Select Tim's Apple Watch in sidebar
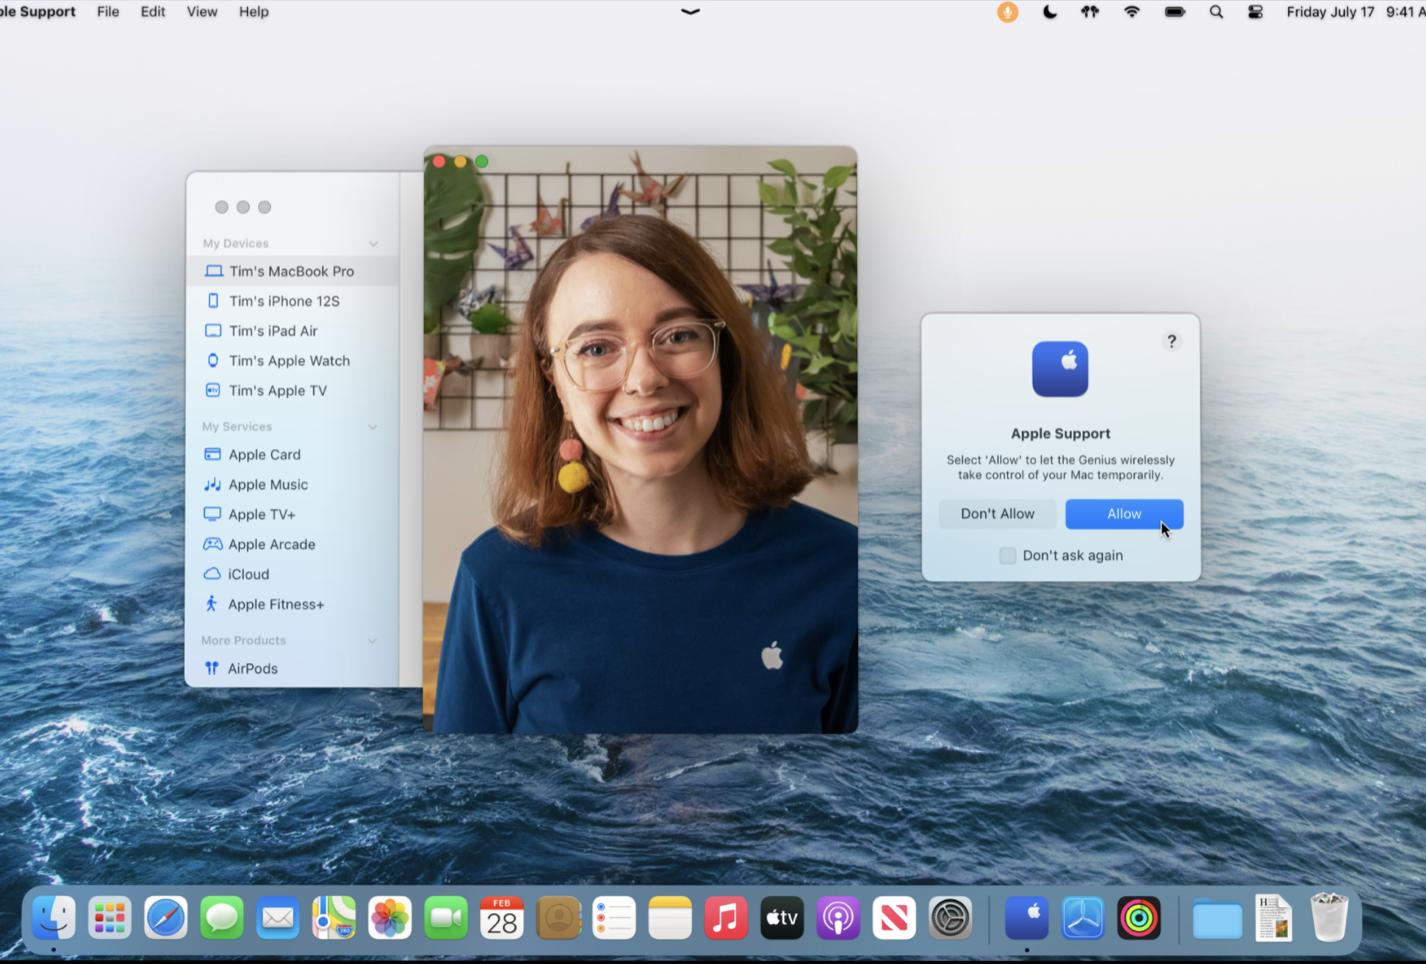The height and width of the screenshot is (964, 1426). click(292, 361)
